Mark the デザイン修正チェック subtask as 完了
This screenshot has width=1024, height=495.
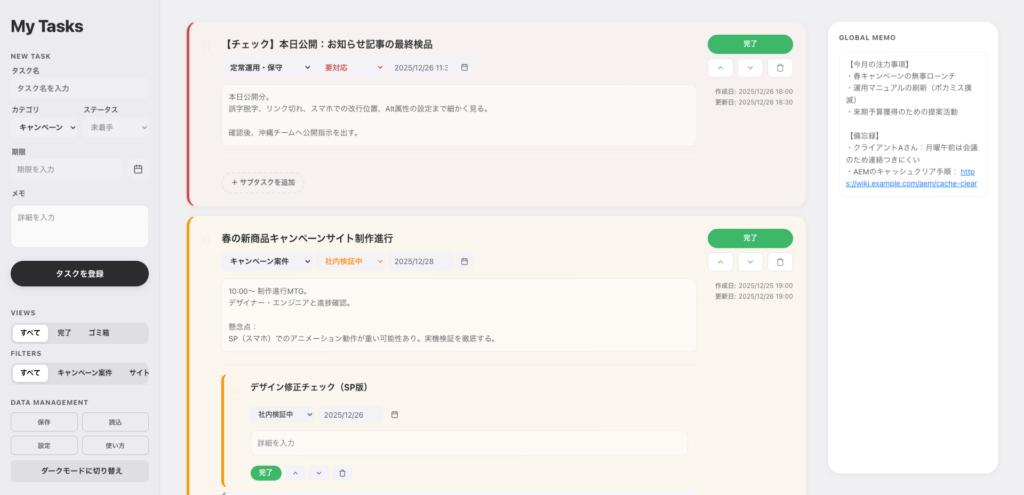[x=266, y=473]
